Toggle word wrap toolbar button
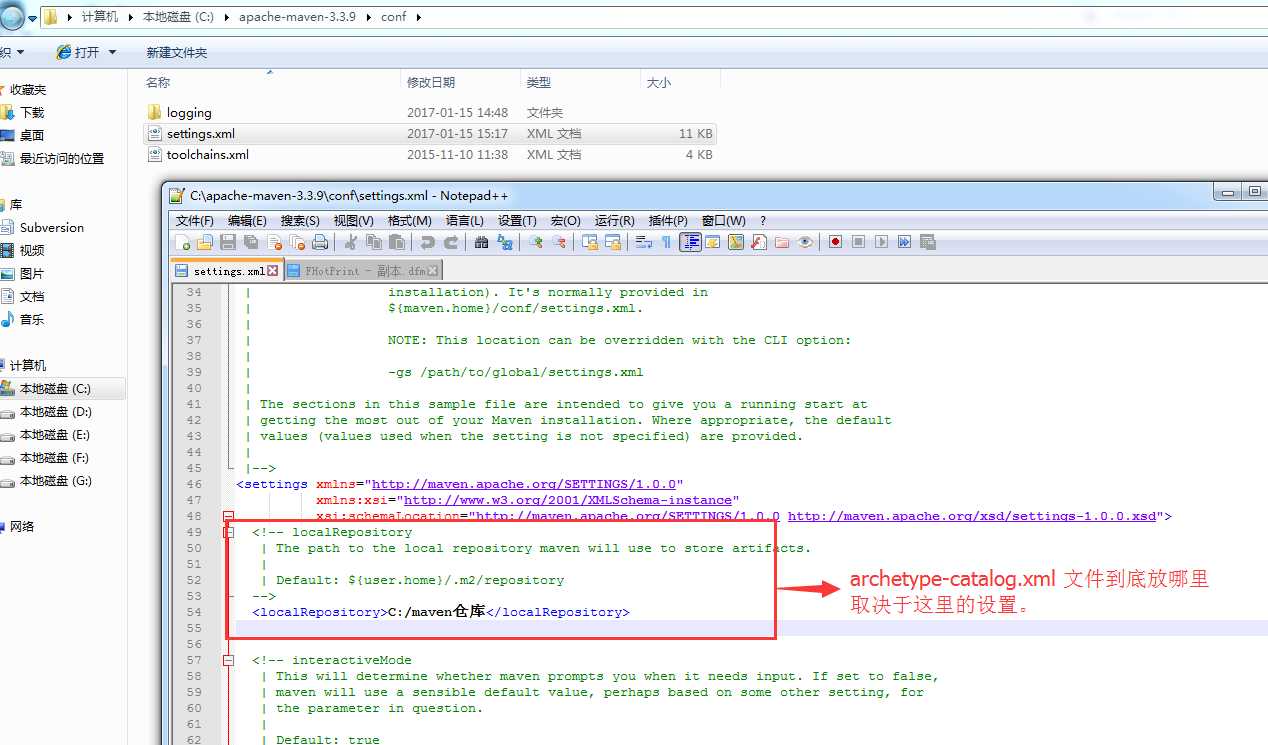Screen dimensions: 1268x745 point(643,242)
